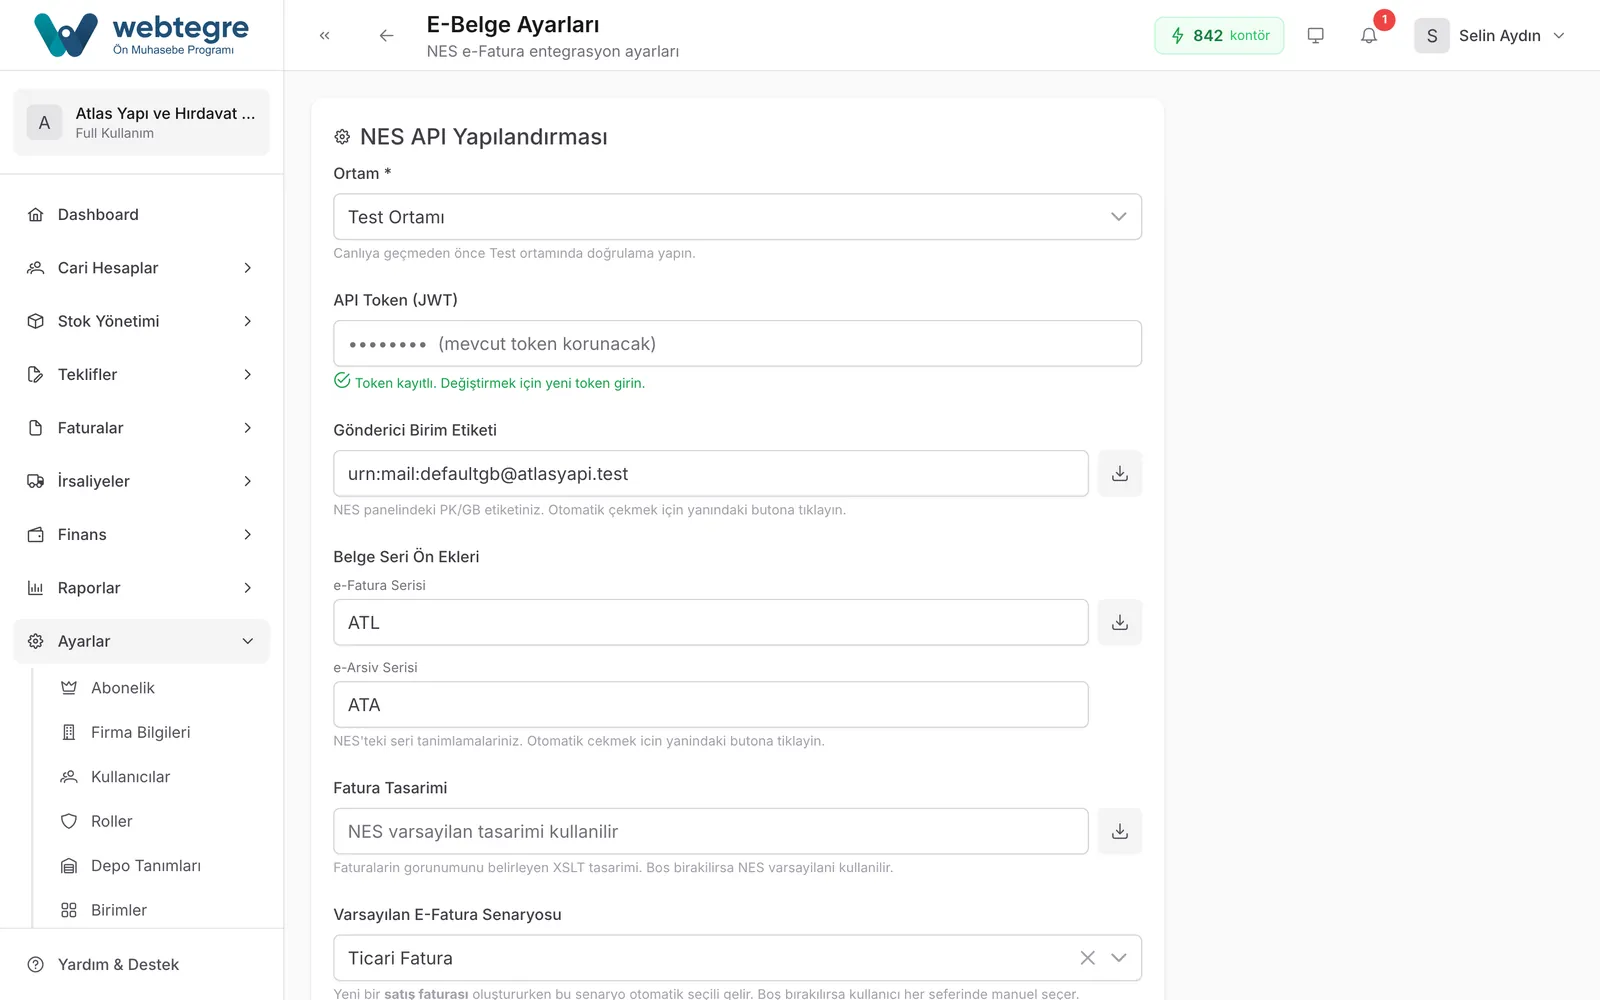Go back using the left arrow icon
This screenshot has width=1600, height=1000.
pyautogui.click(x=386, y=35)
